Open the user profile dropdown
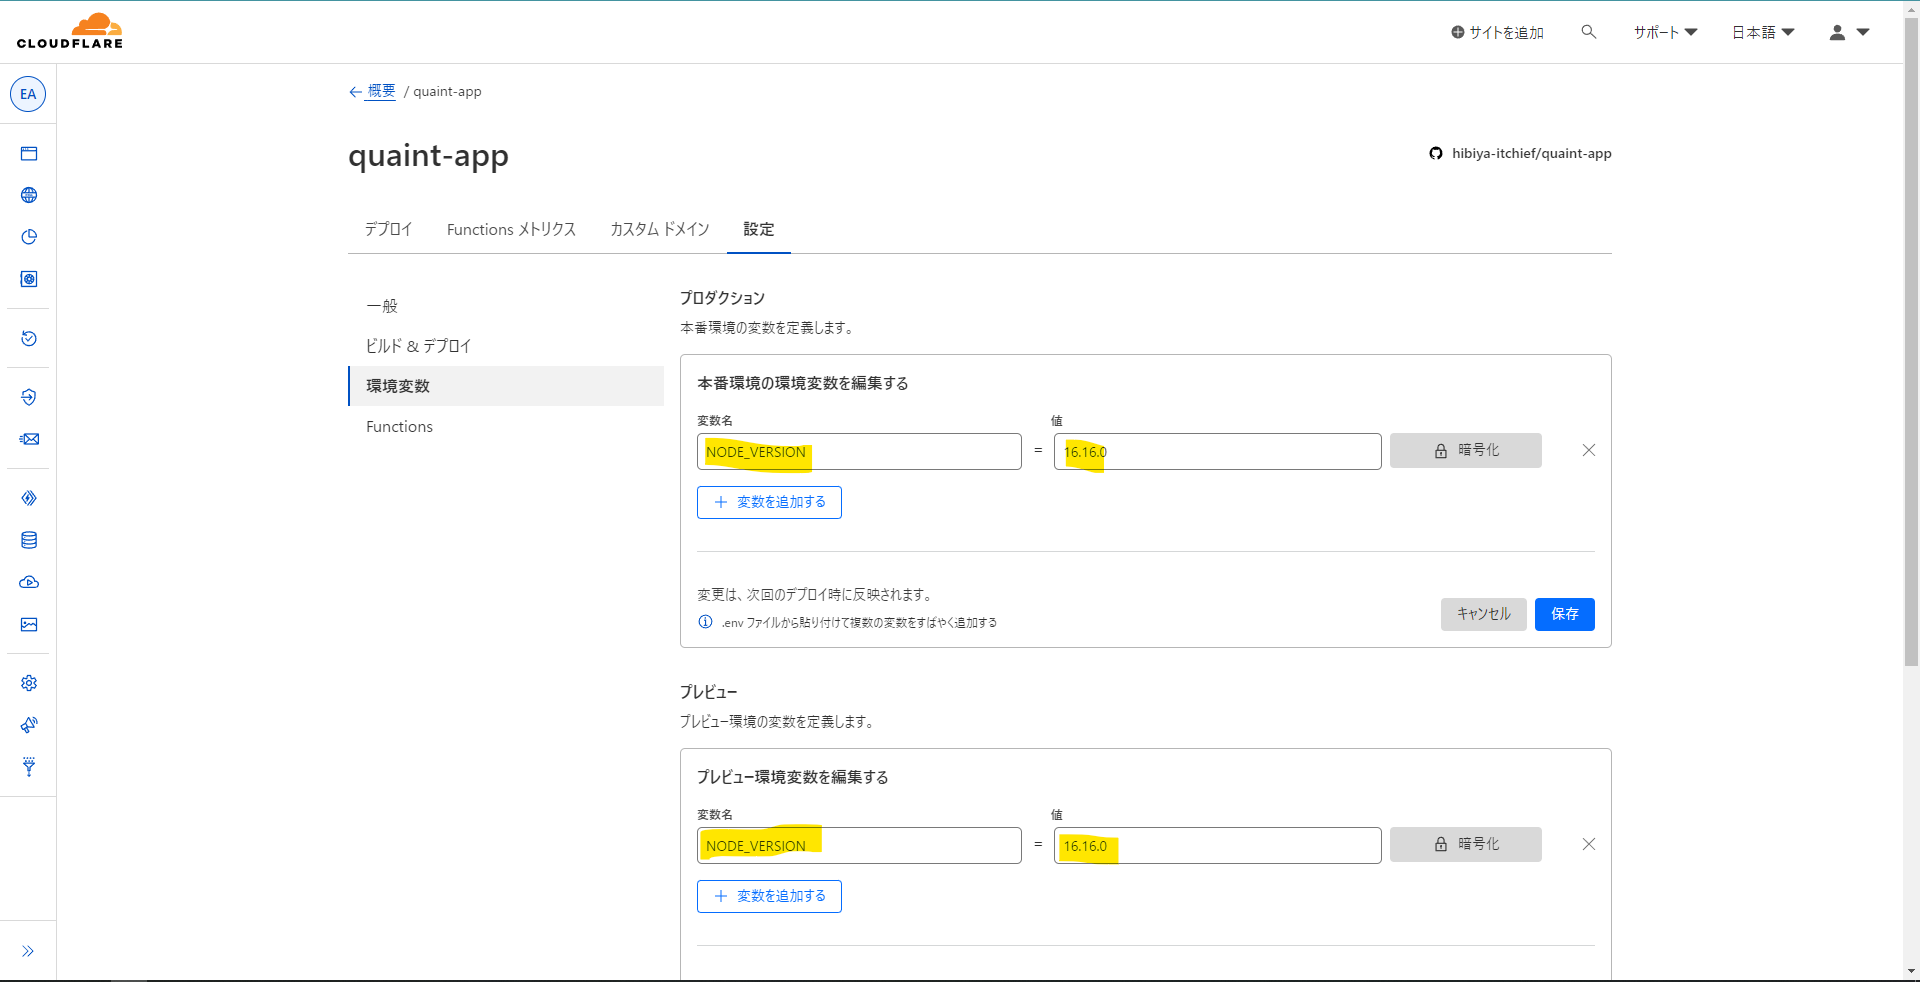 click(x=1849, y=32)
